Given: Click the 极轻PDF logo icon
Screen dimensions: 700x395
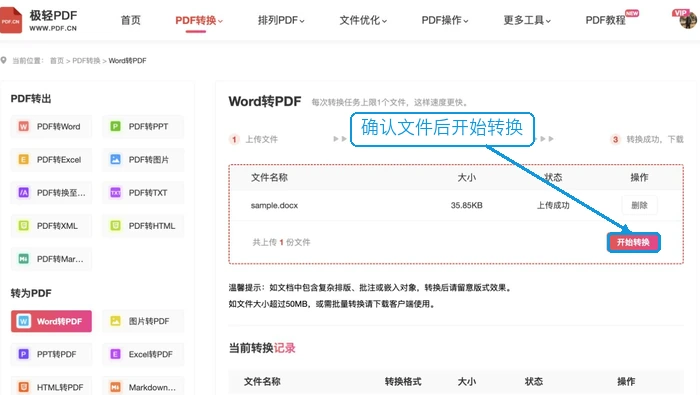Looking at the screenshot, I should pyautogui.click(x=11, y=20).
